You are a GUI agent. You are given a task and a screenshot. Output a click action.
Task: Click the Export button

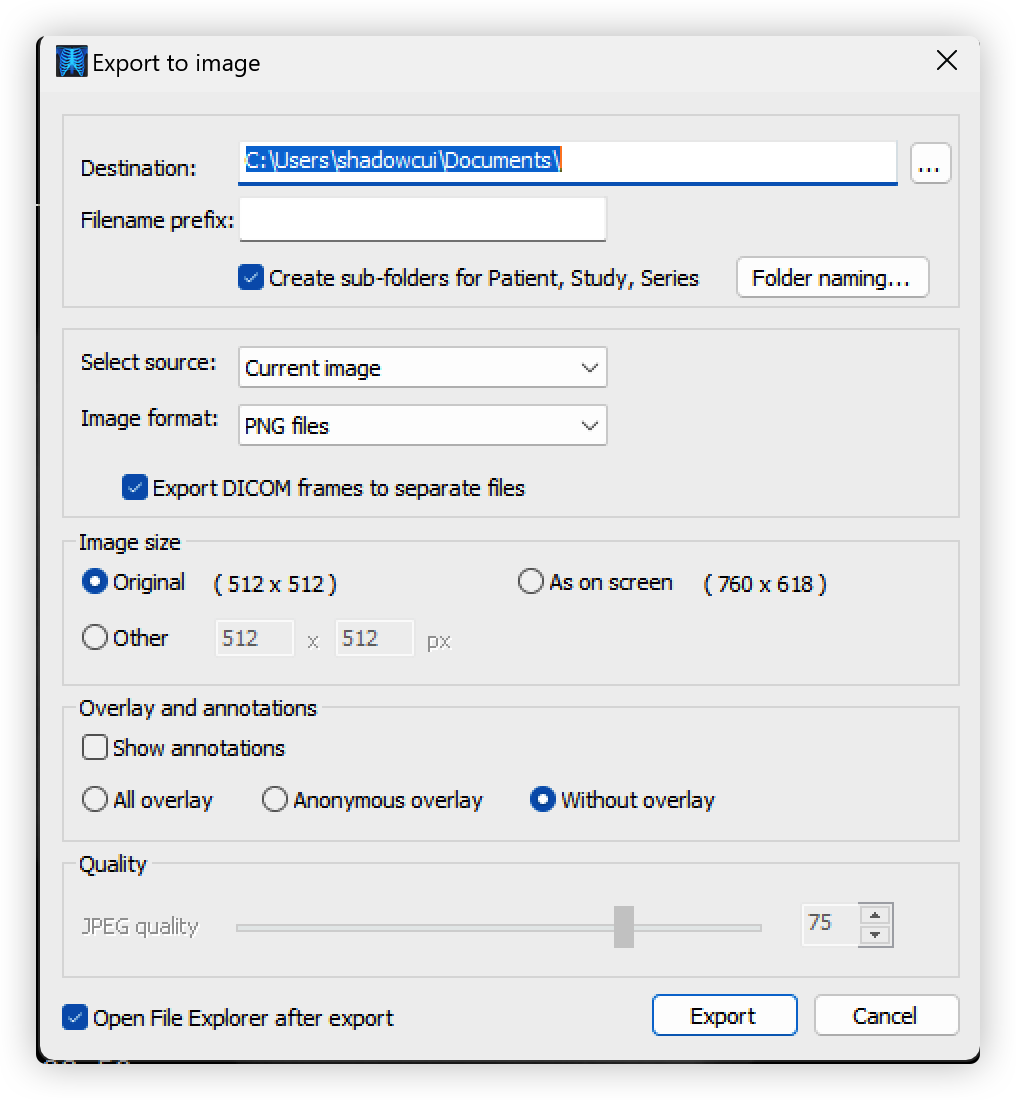pos(724,1015)
